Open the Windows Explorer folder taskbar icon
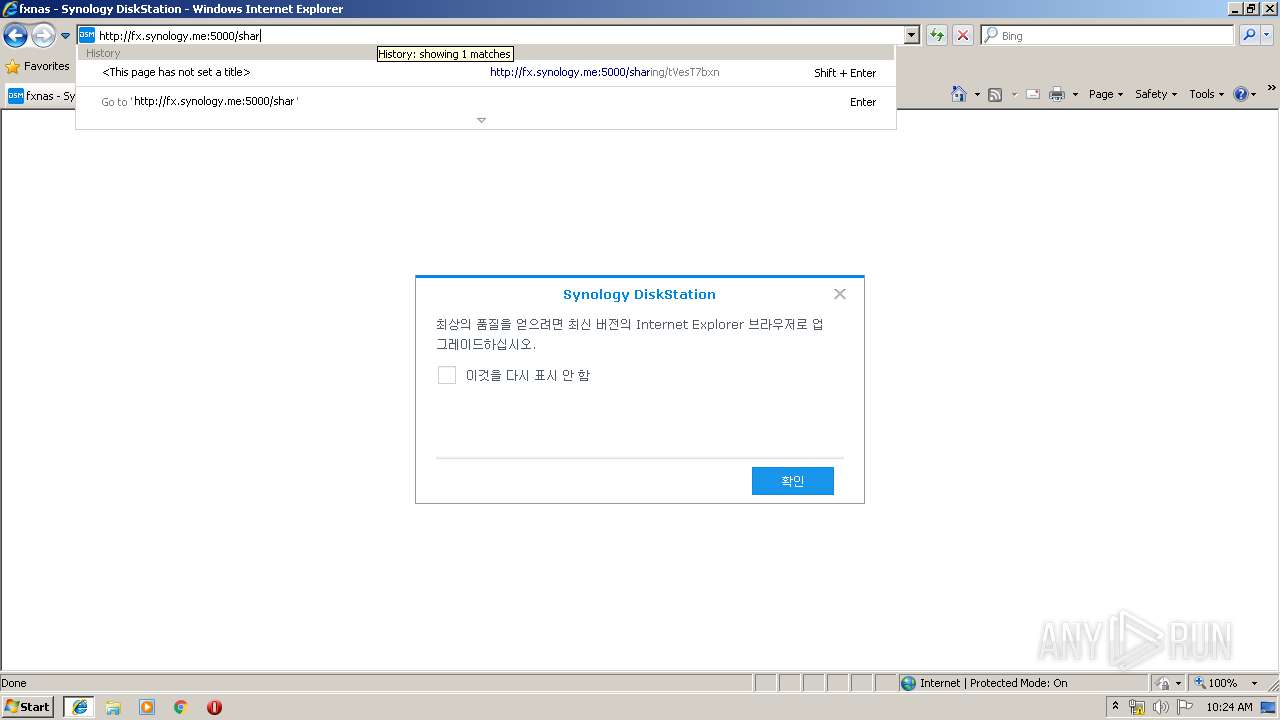 pos(113,707)
